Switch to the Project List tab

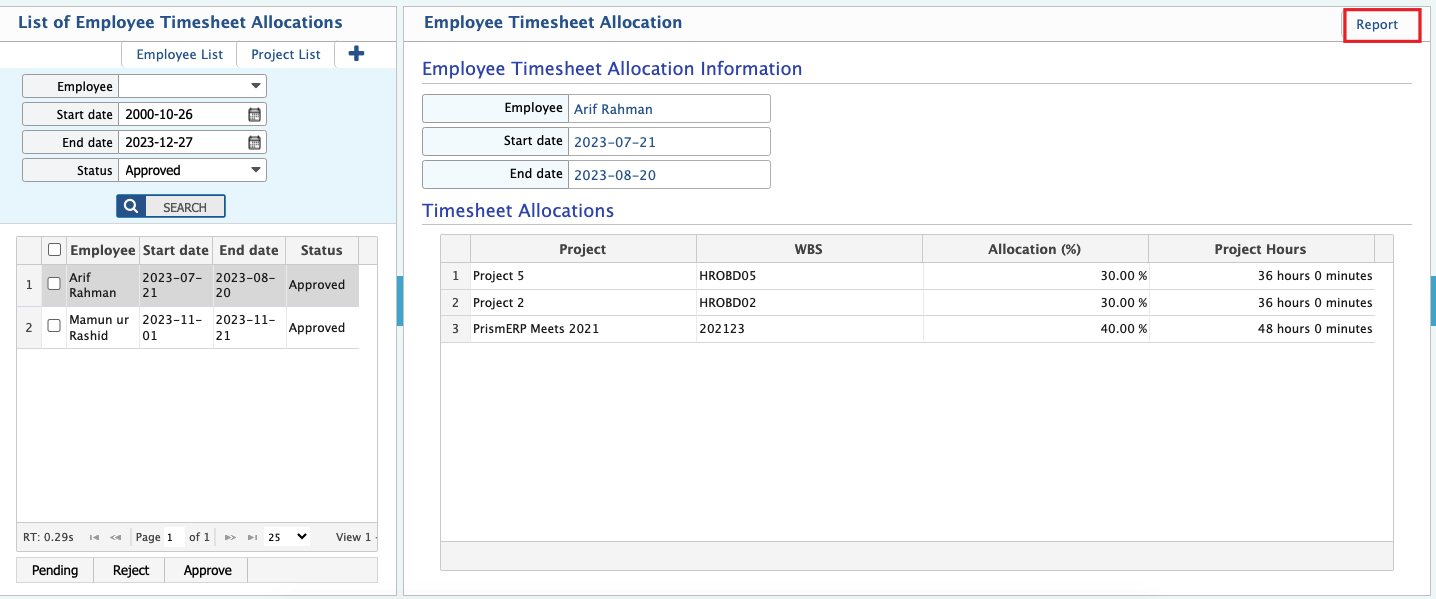pos(284,54)
